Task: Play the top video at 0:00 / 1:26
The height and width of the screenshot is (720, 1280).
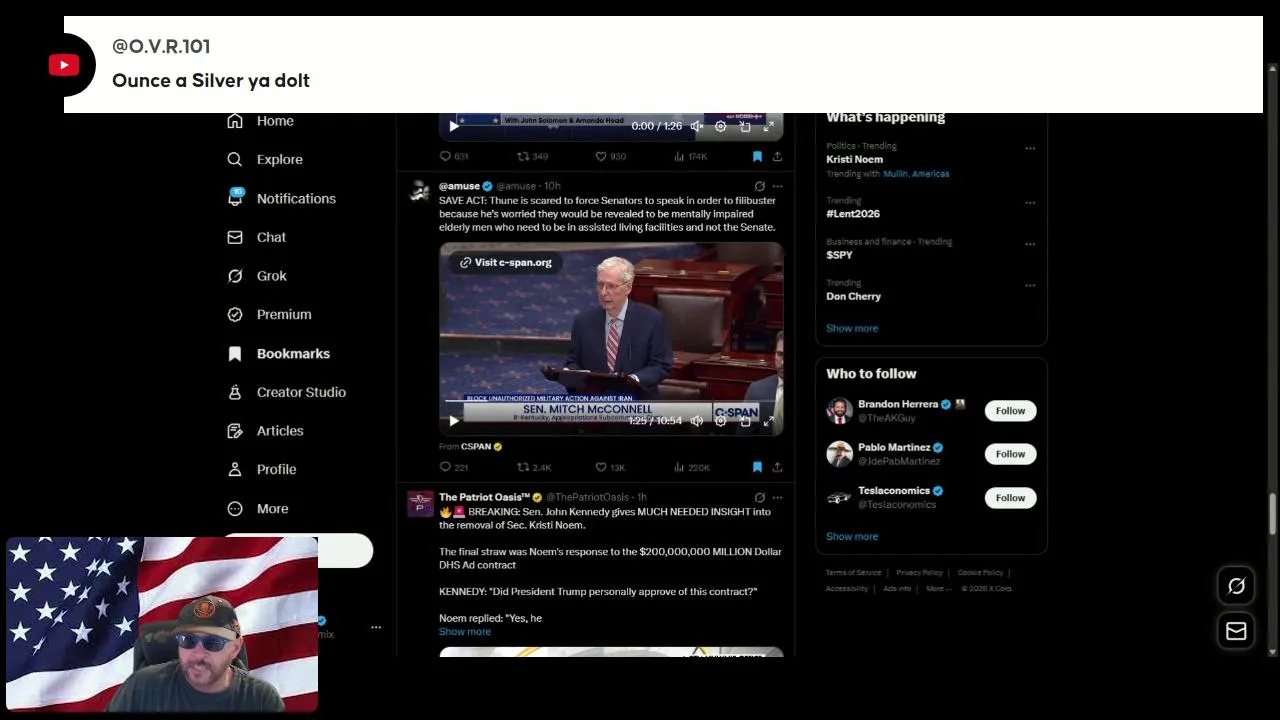Action: tap(454, 126)
